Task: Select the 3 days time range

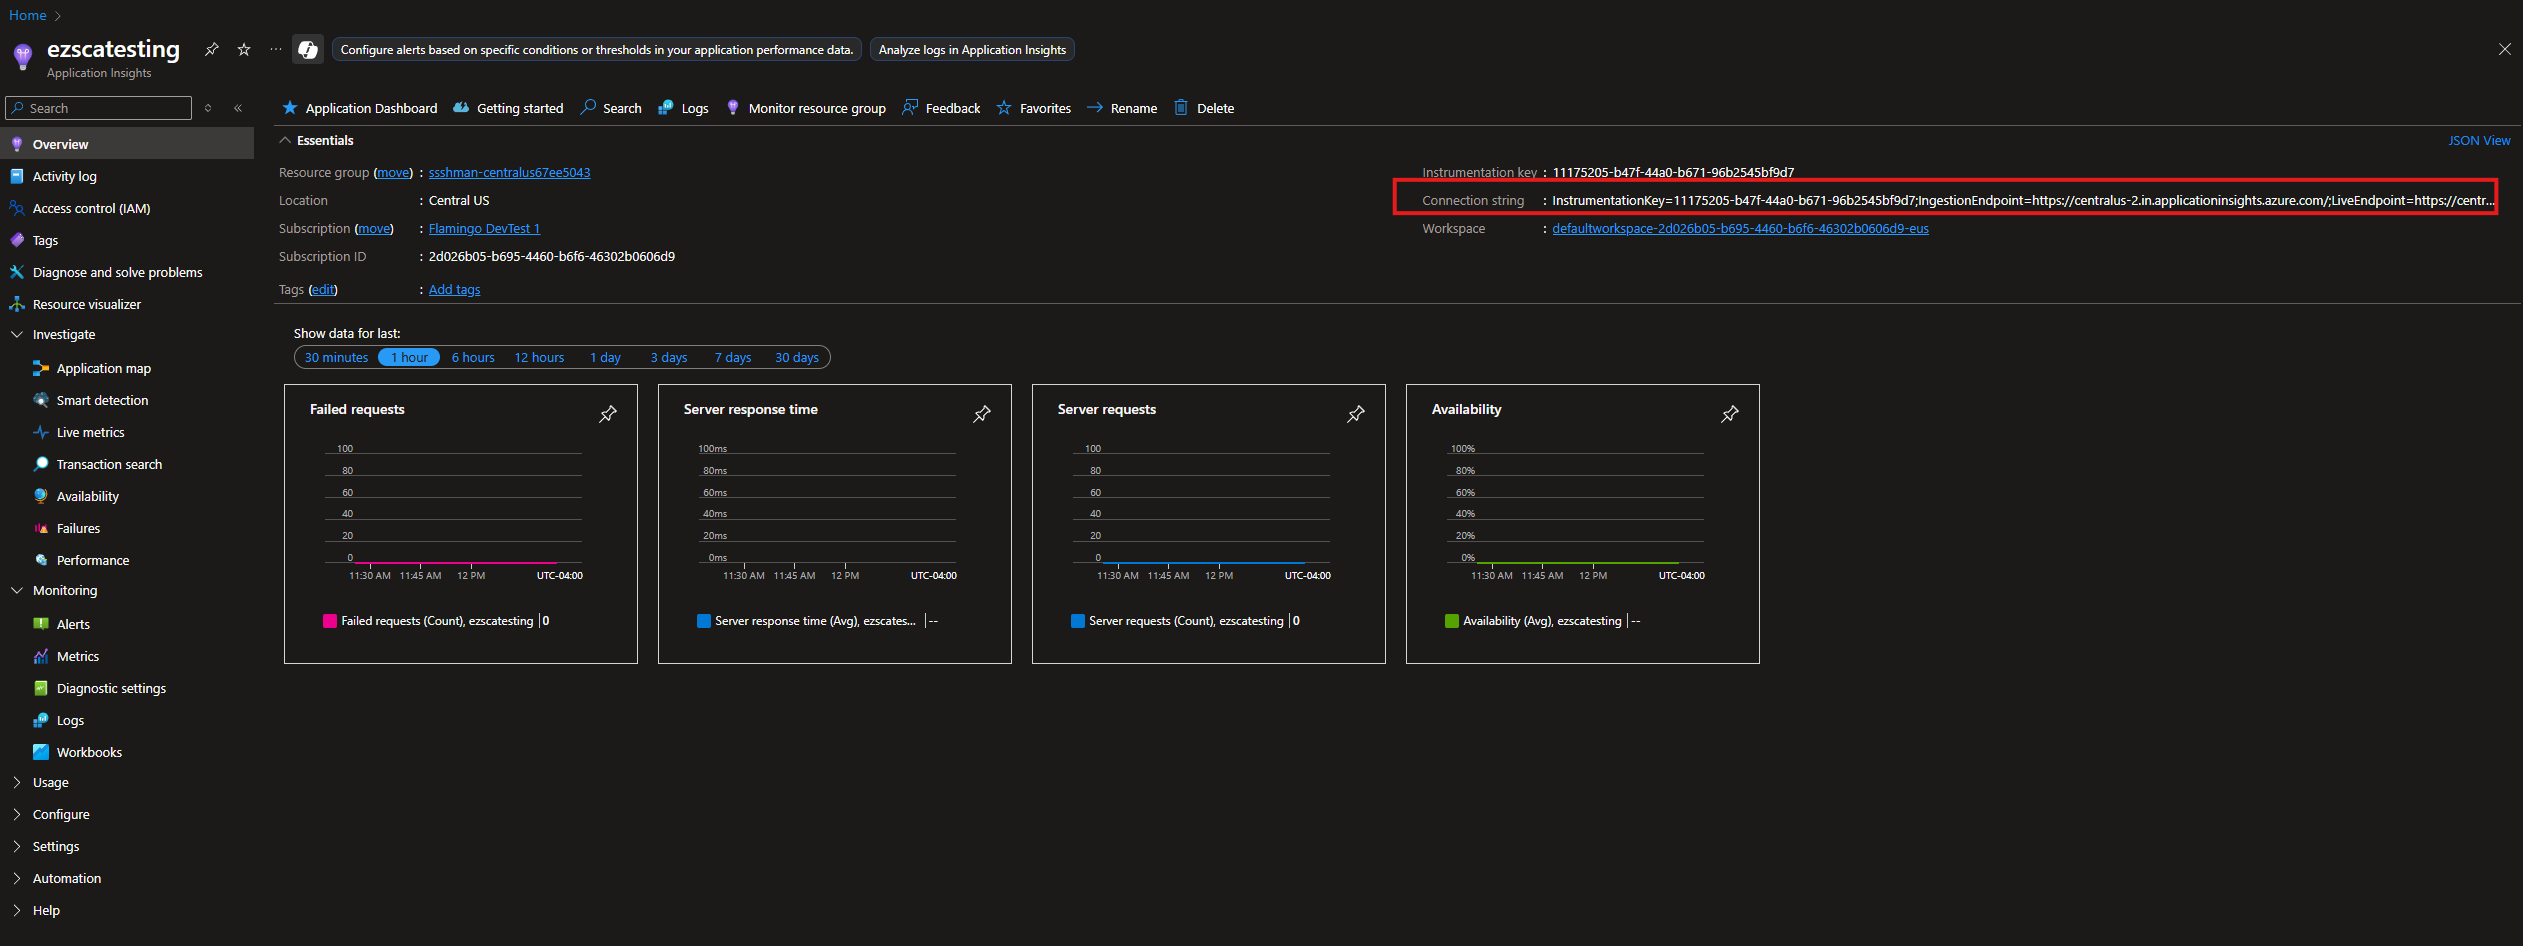Action: pyautogui.click(x=669, y=358)
